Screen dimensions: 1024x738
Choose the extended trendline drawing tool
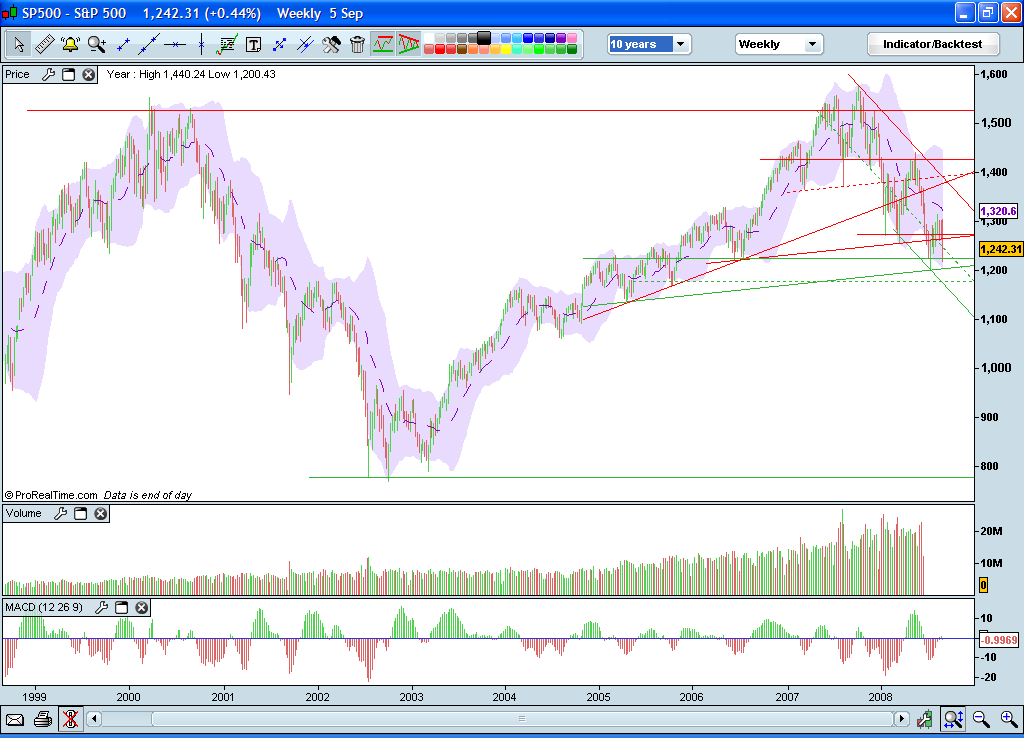[x=149, y=44]
